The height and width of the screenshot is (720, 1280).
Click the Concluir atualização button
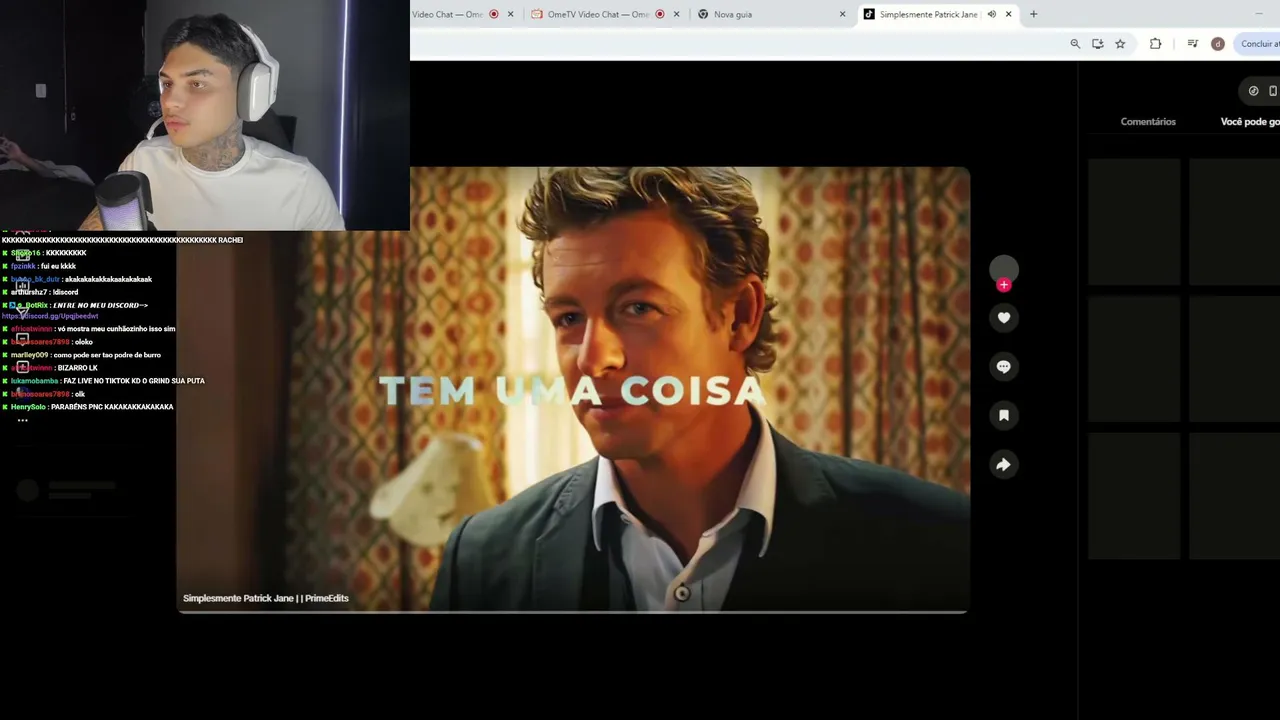point(1258,44)
